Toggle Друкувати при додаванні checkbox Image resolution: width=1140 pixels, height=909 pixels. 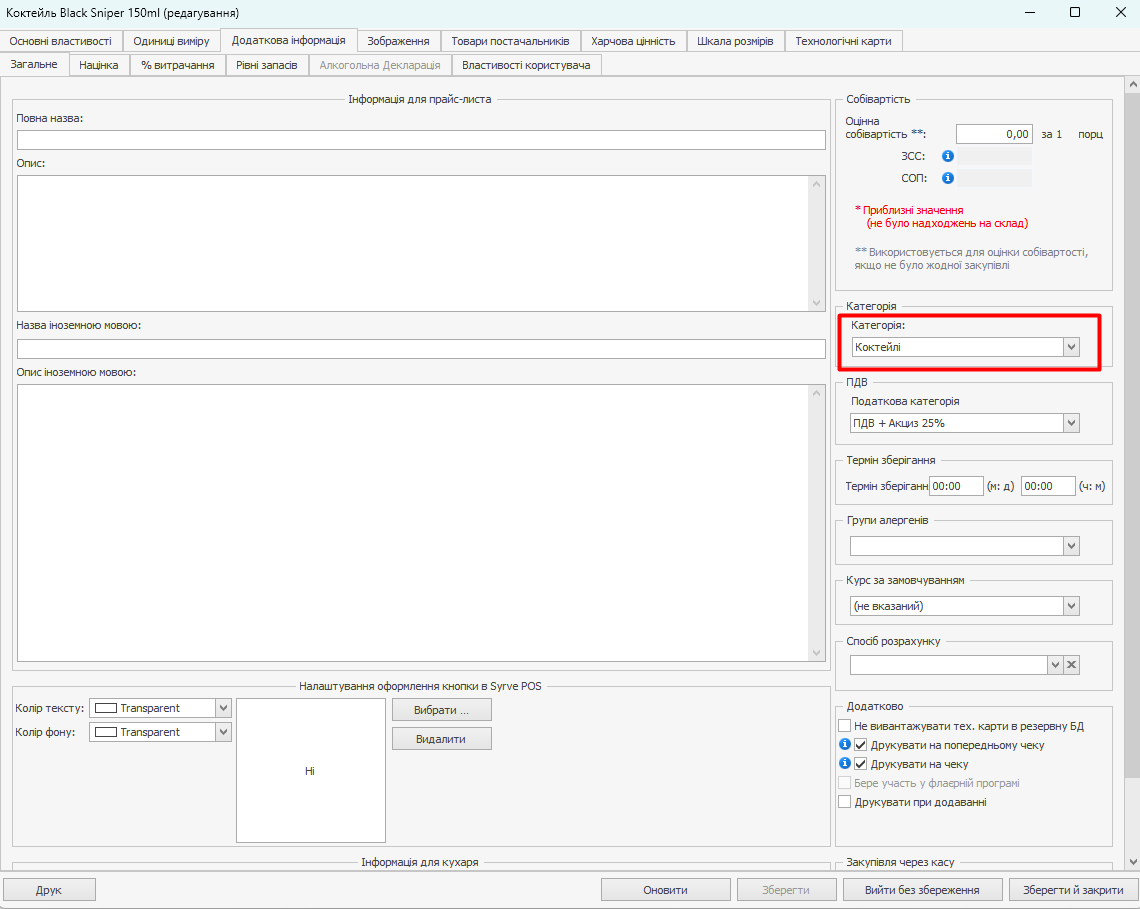(845, 802)
